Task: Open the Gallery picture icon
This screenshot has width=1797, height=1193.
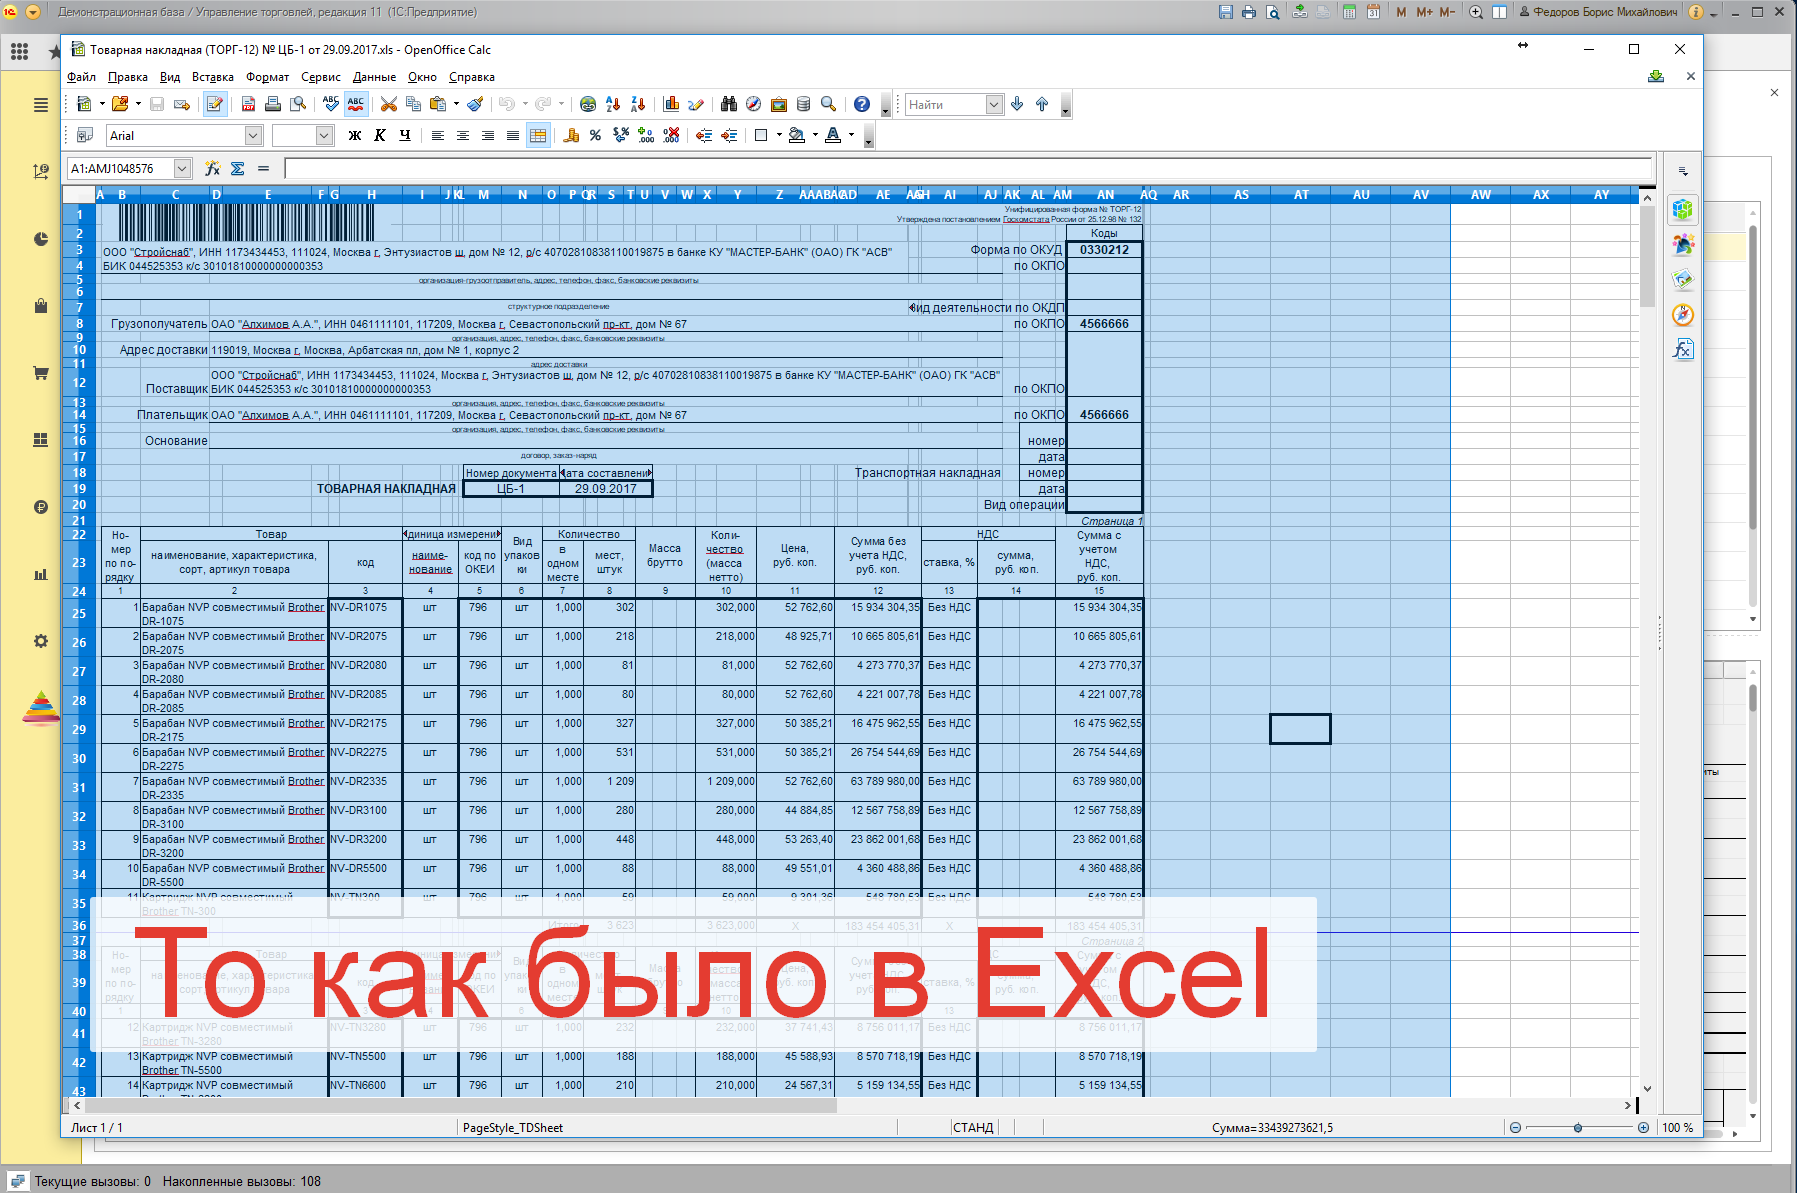Action: 778,104
